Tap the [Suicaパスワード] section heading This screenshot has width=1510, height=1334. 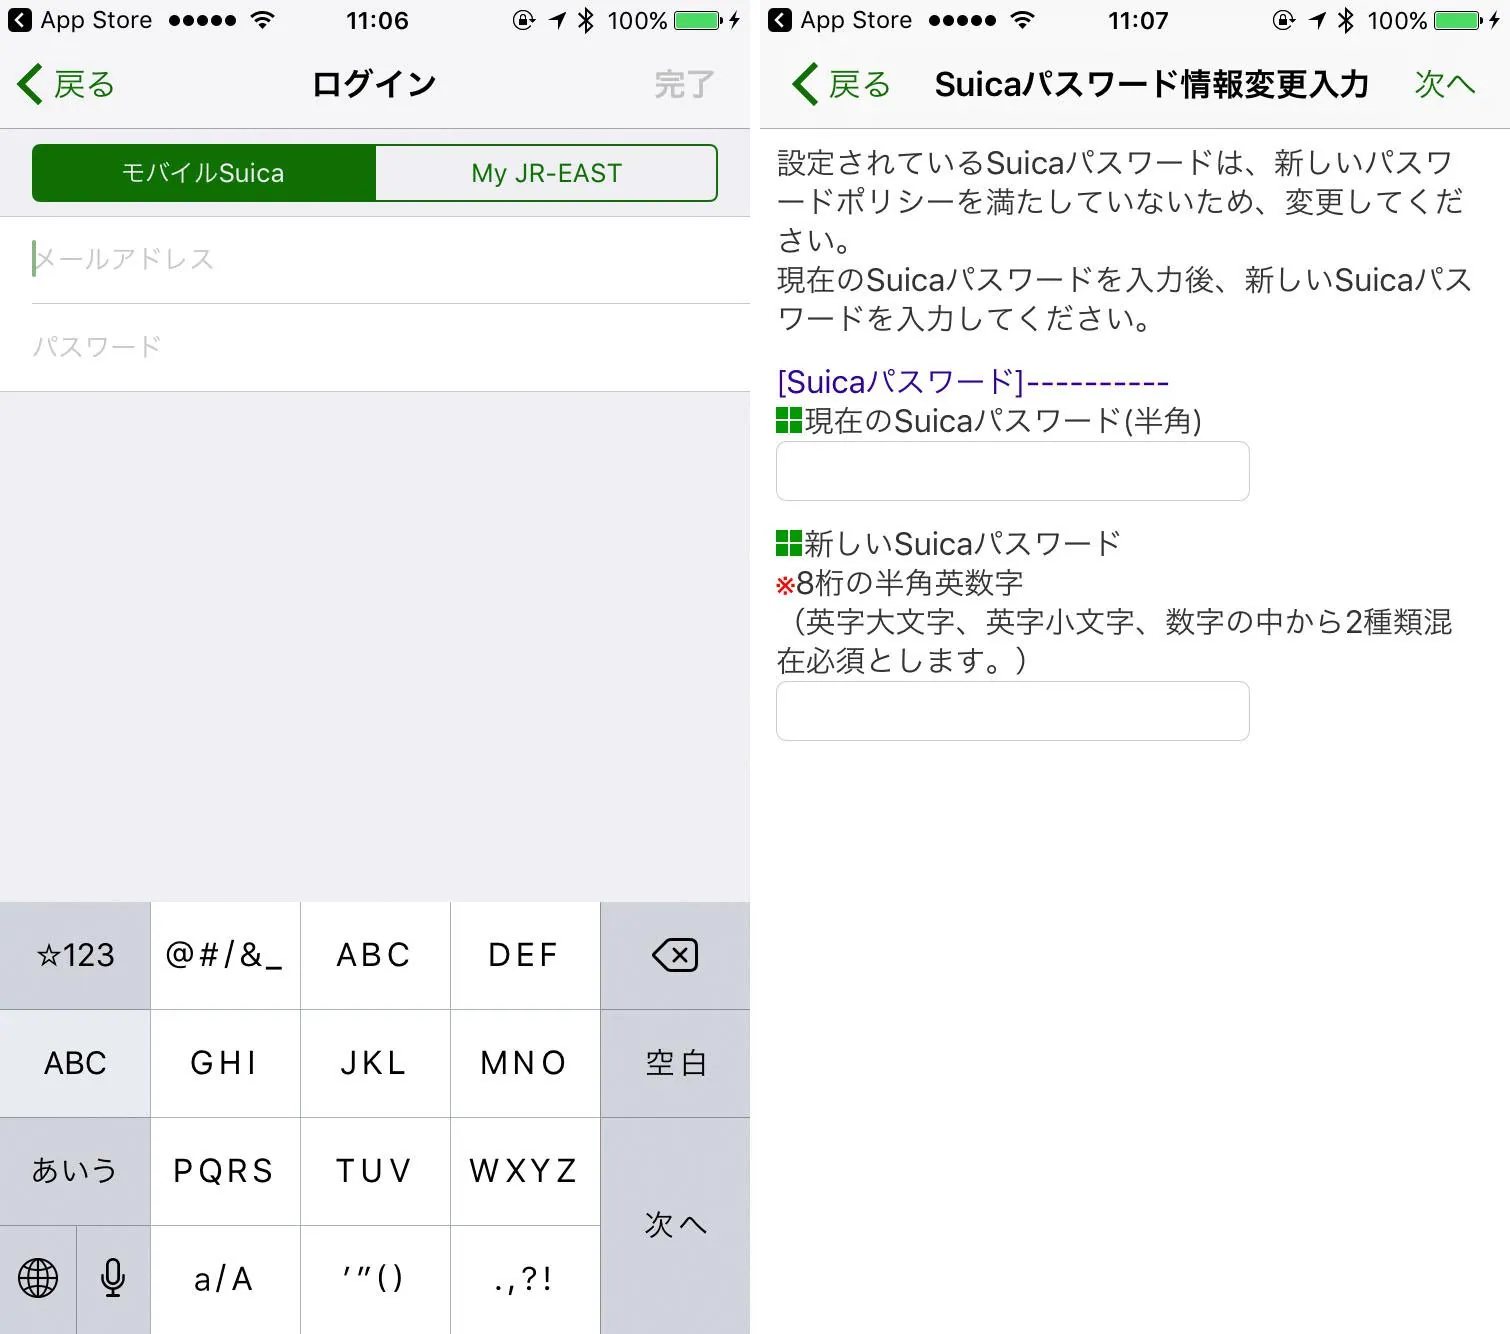point(972,382)
